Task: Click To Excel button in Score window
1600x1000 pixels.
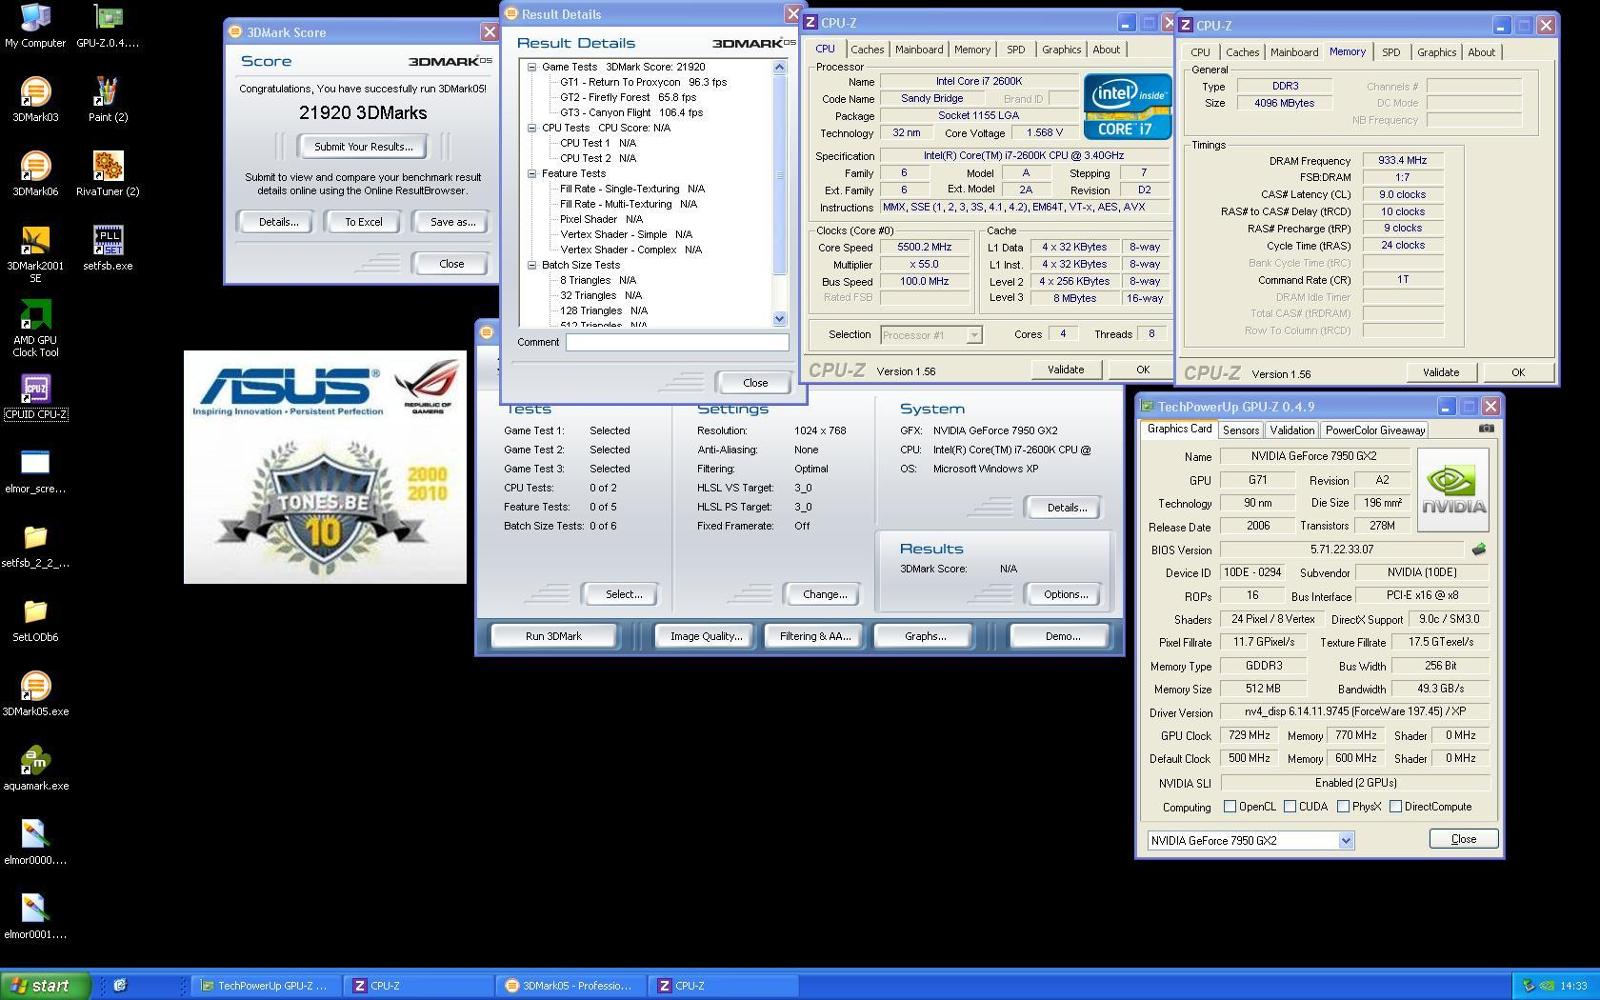Action: (363, 222)
